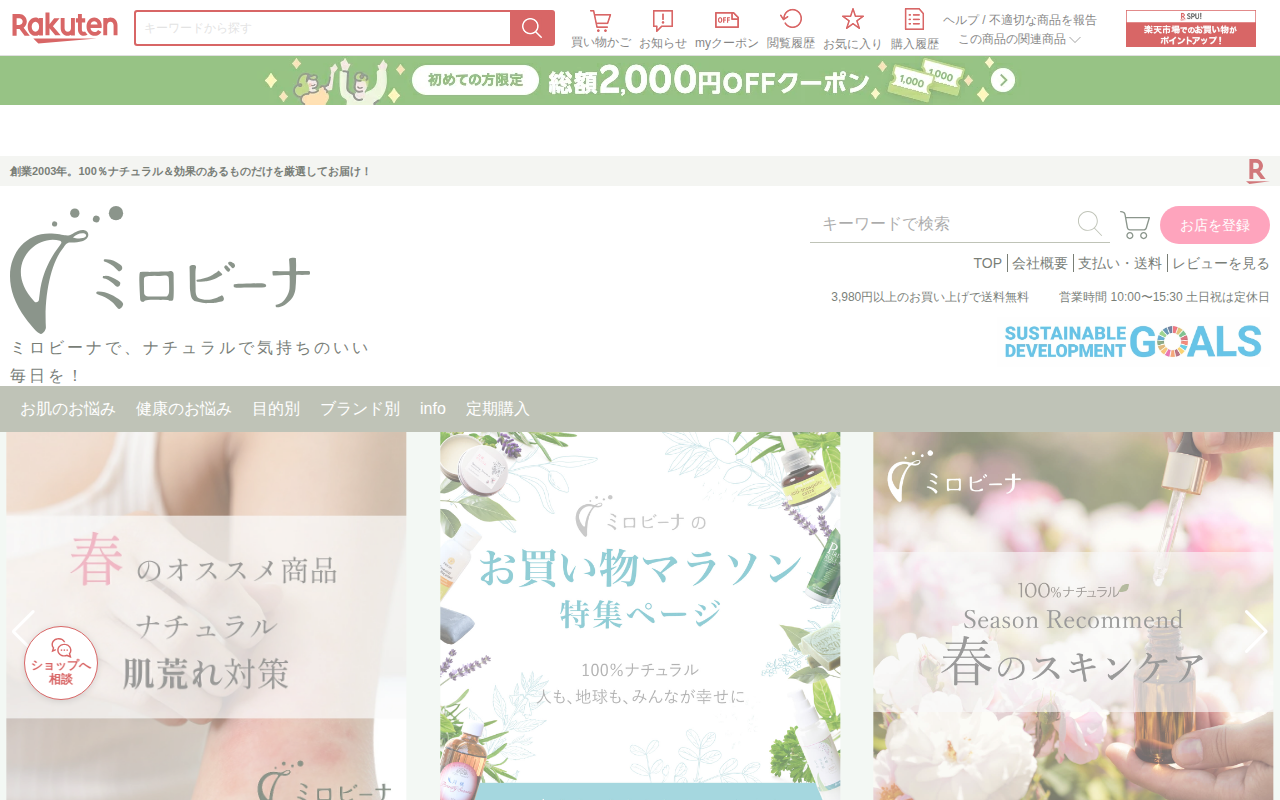The width and height of the screenshot is (1280, 800).
Task: Open the ブランド別 menu
Action: point(360,409)
